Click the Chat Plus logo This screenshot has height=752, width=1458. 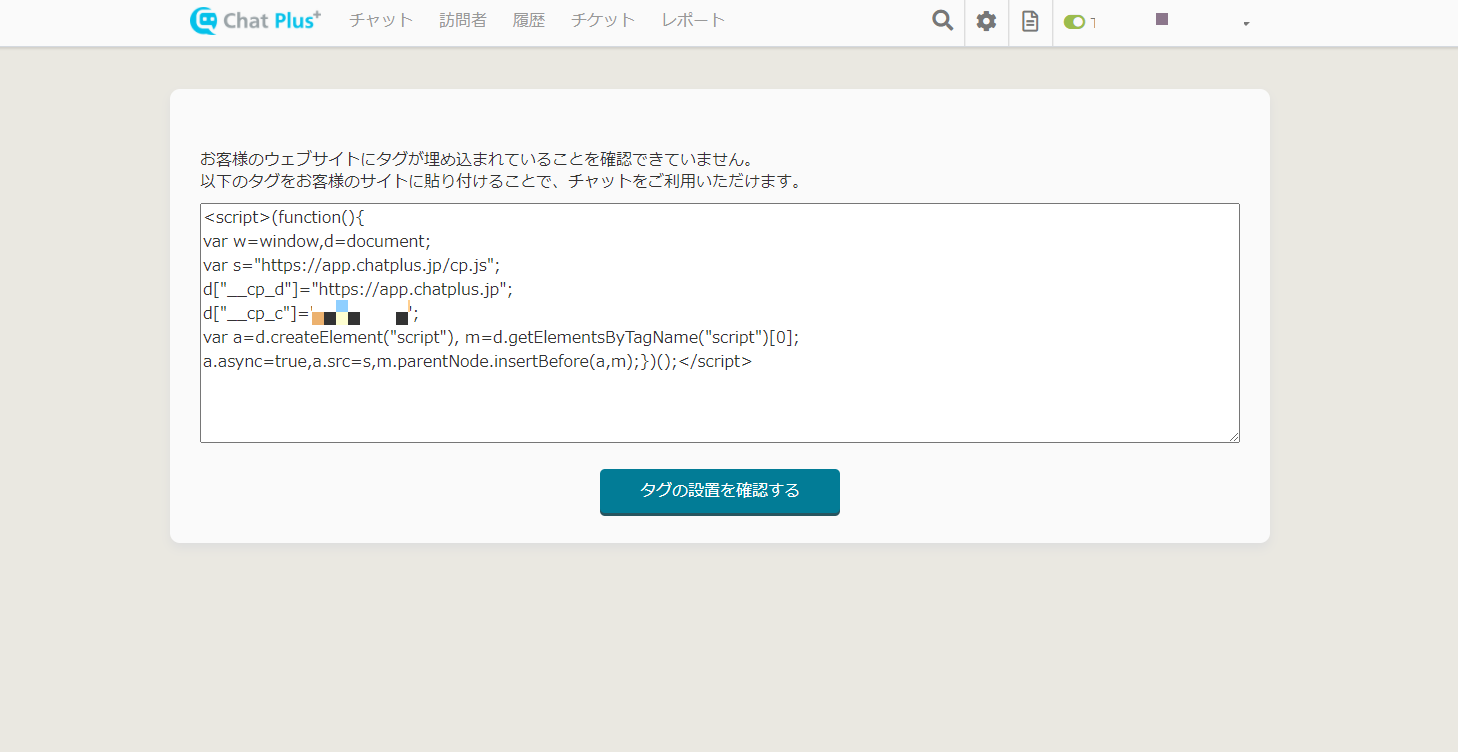click(255, 20)
